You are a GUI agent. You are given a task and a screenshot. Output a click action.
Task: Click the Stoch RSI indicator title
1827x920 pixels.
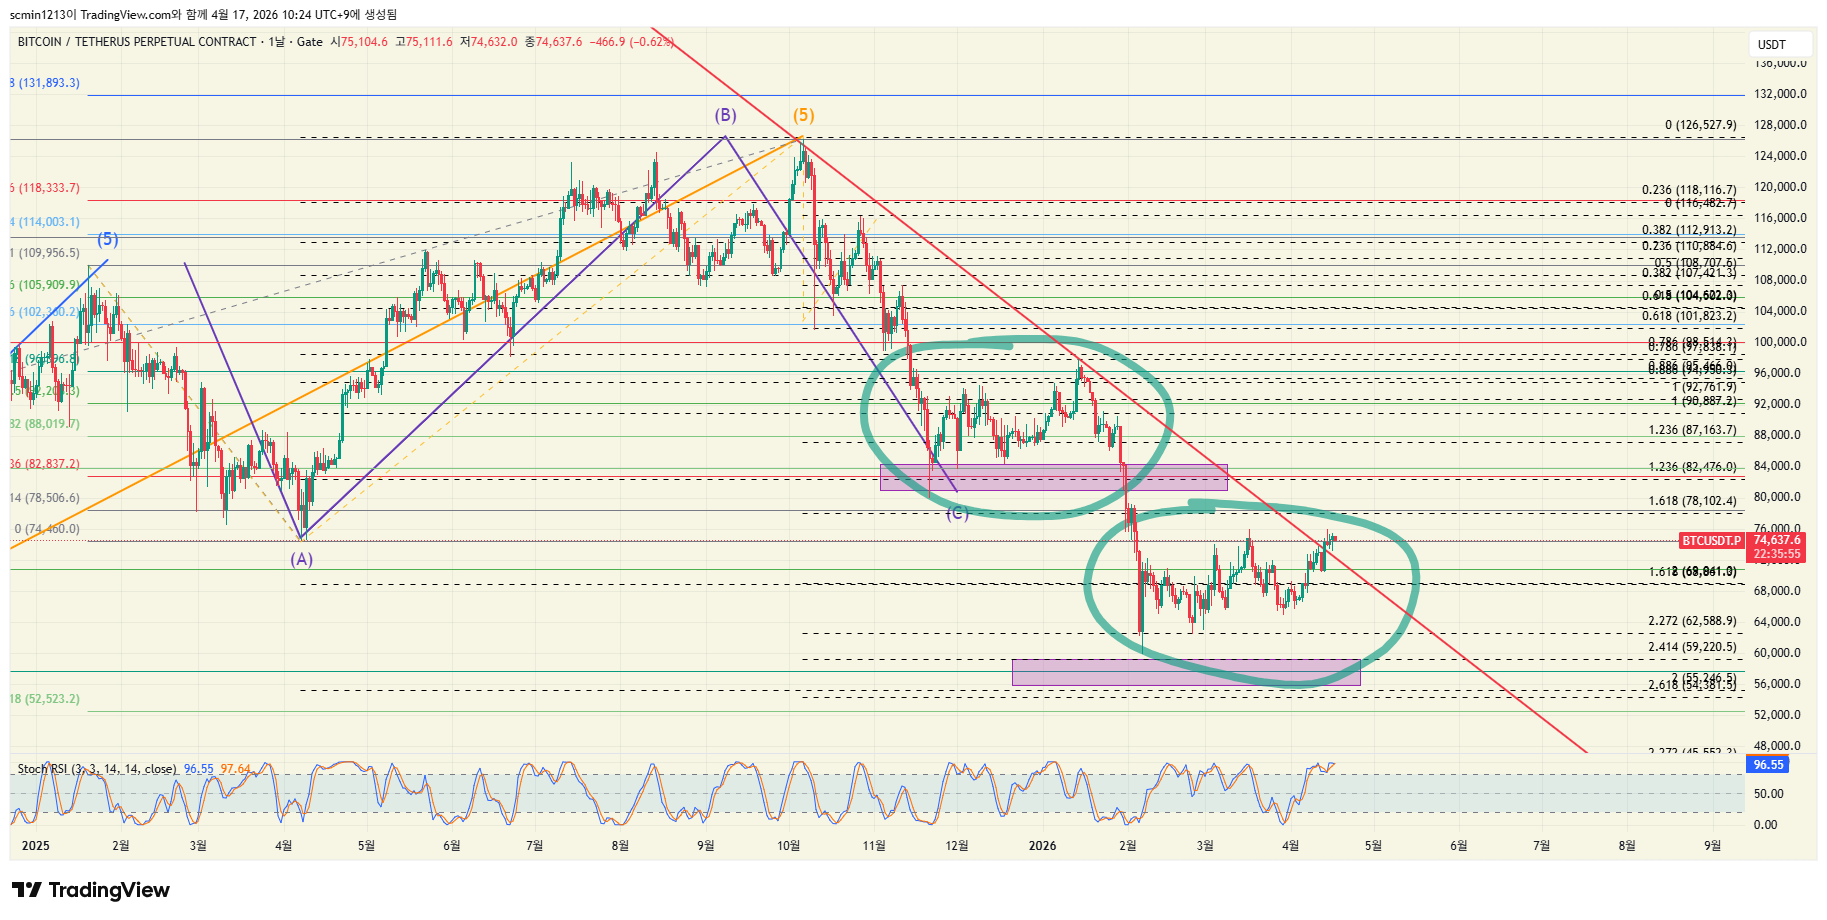tap(97, 769)
